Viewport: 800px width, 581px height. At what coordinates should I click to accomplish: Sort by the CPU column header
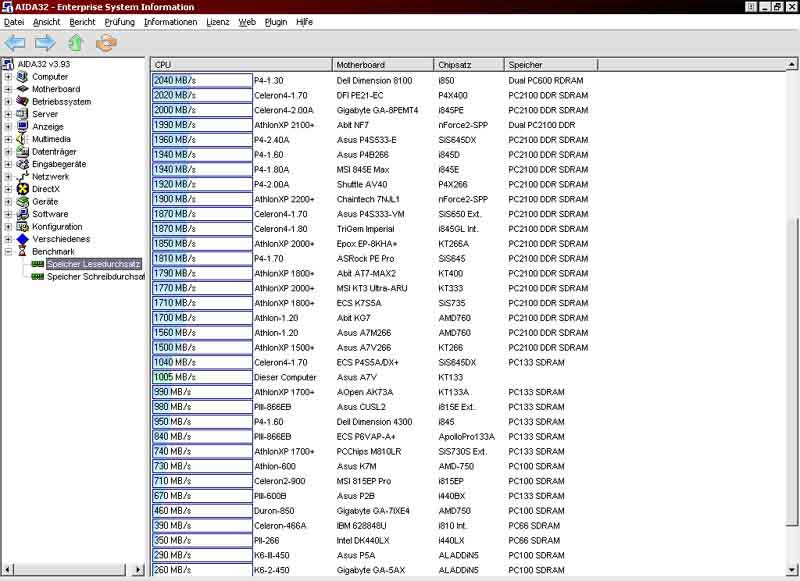tap(241, 65)
